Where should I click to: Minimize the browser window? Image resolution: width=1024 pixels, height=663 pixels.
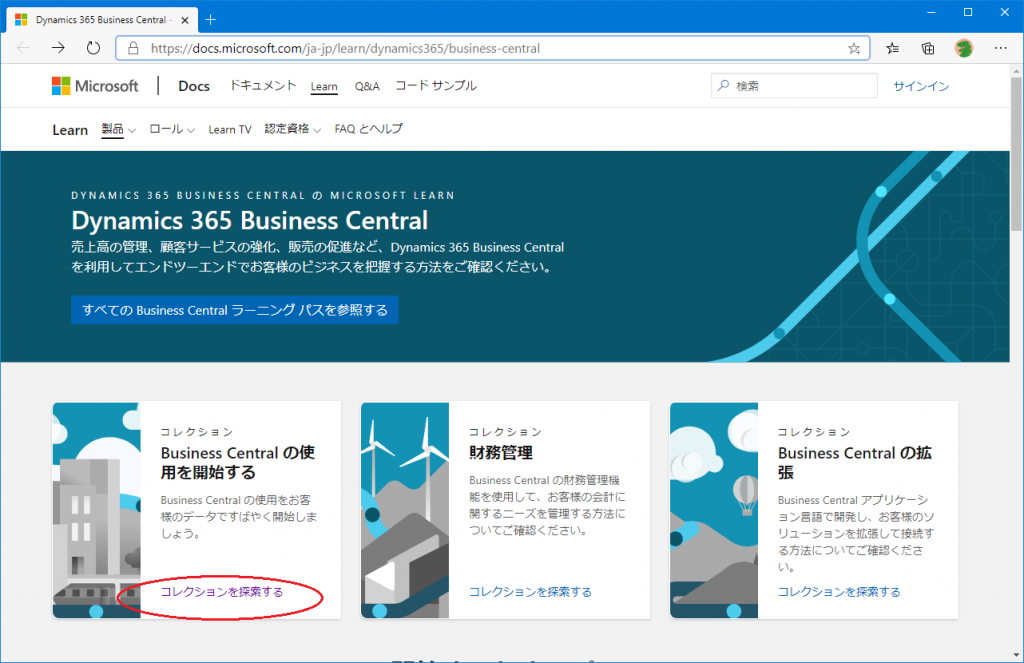pos(932,12)
